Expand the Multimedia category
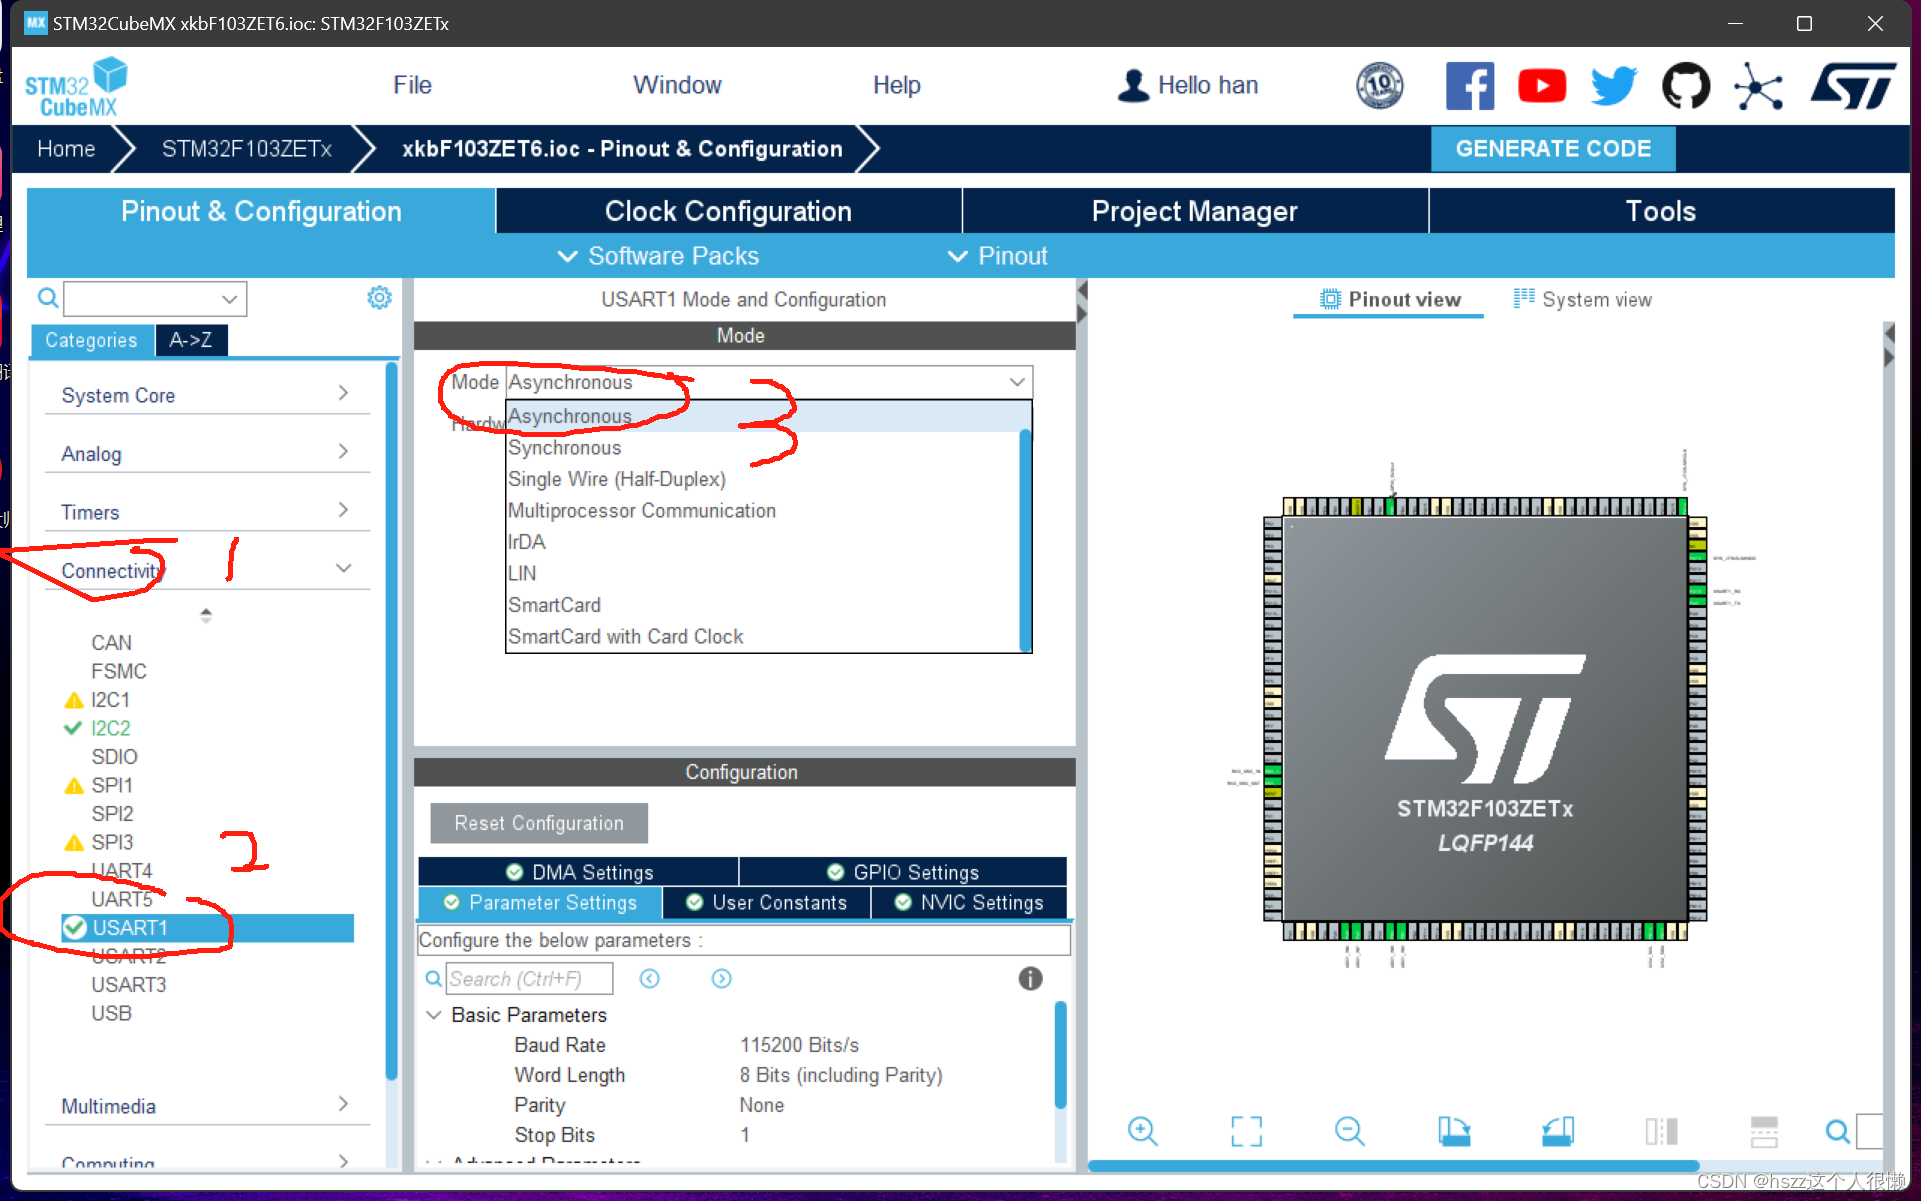 (205, 1105)
